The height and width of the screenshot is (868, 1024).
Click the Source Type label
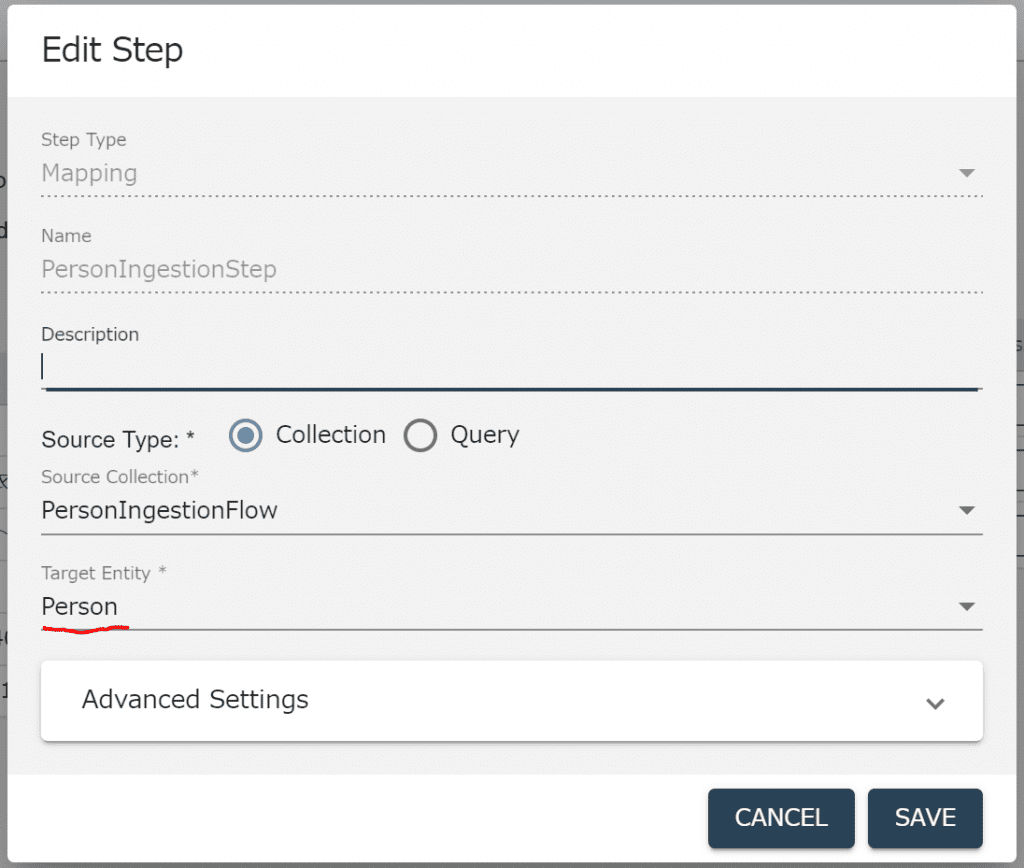(118, 439)
